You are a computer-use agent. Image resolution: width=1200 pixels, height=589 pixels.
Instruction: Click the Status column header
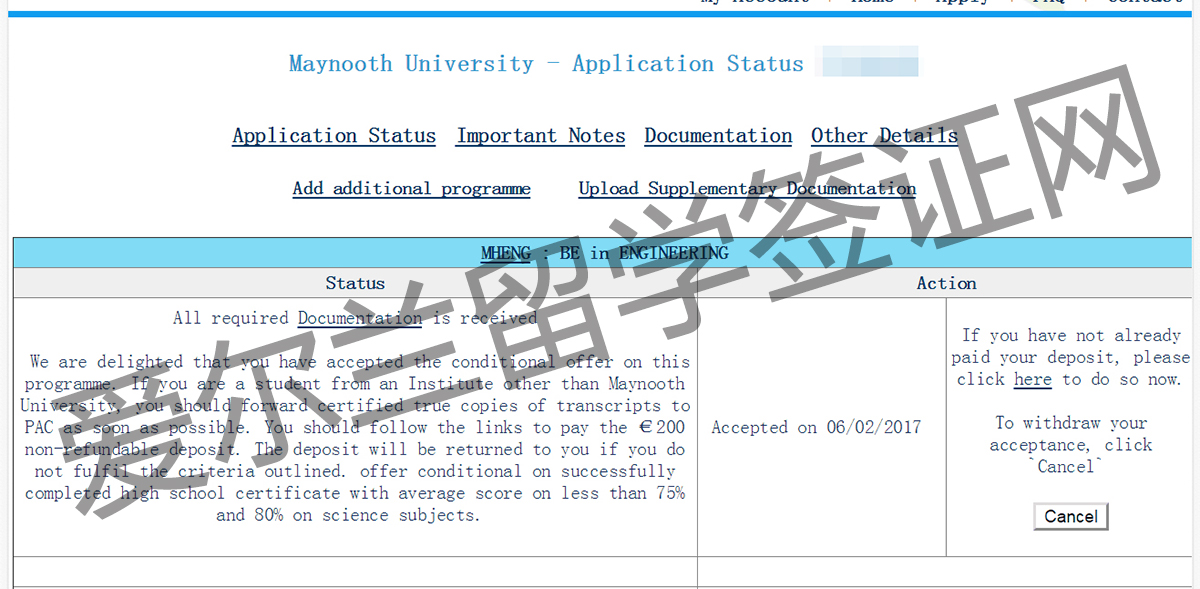(x=355, y=283)
